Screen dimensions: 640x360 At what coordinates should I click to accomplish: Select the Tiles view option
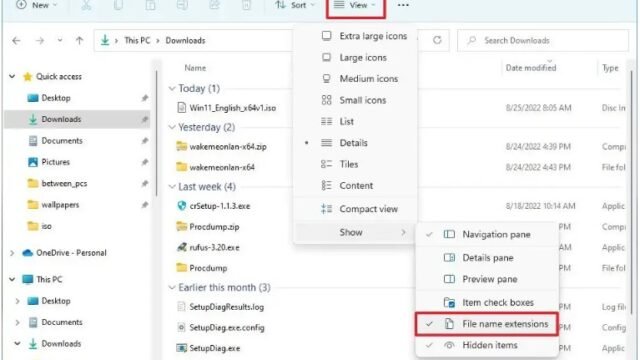click(x=355, y=164)
